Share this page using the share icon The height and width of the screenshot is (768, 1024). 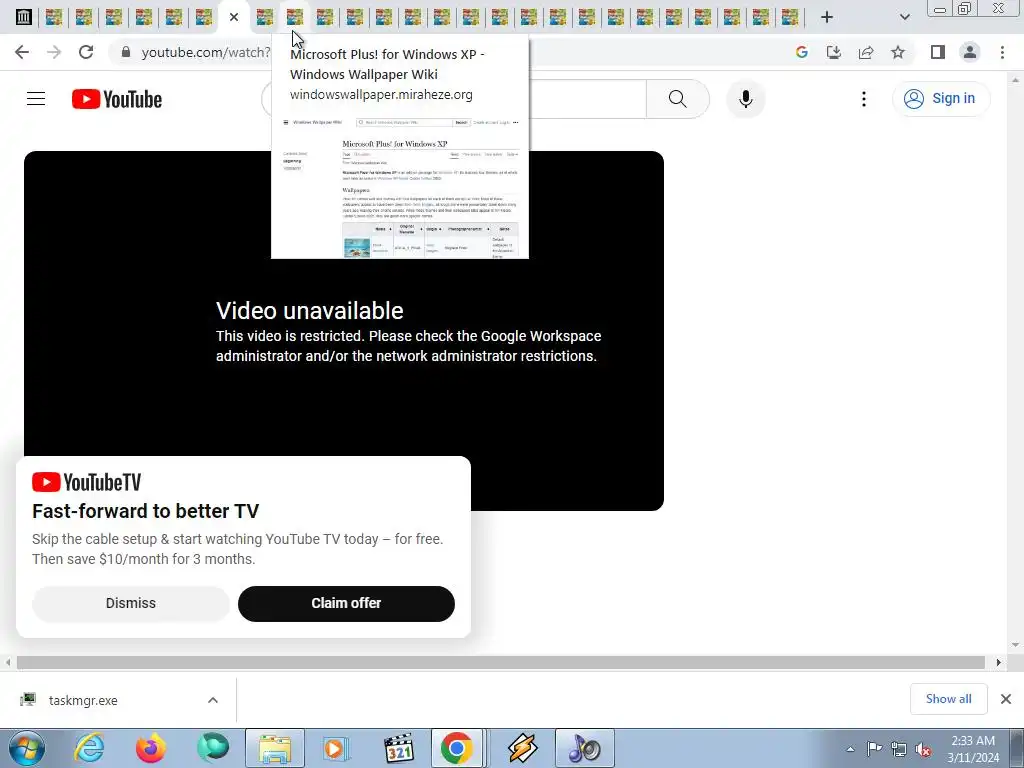pyautogui.click(x=866, y=52)
